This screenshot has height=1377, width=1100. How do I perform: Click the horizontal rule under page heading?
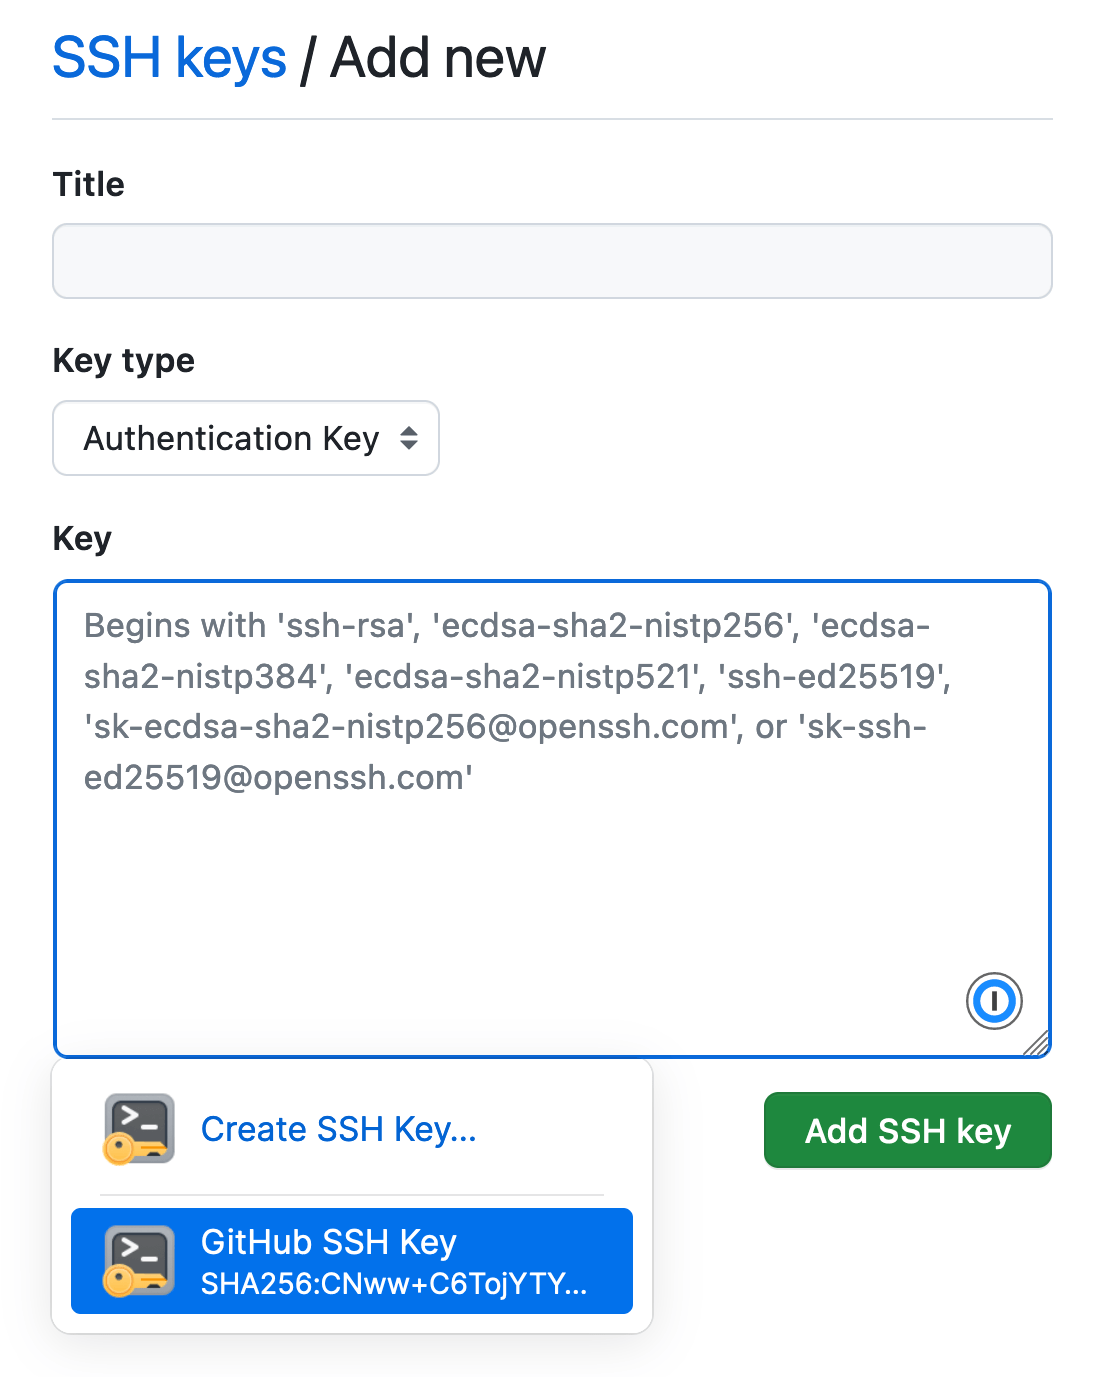[x=552, y=119]
